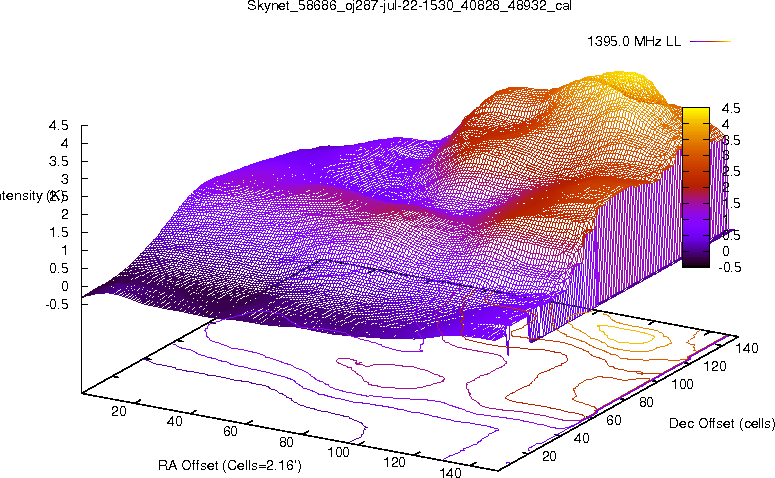Select 1.5 tick on the Intensity axis
Viewport: 775px width, 478px height.
[x=58, y=232]
